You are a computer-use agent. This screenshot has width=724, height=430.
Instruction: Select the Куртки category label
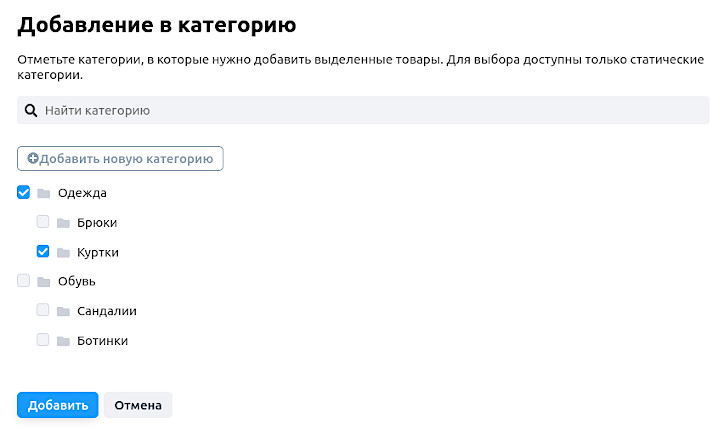click(98, 253)
